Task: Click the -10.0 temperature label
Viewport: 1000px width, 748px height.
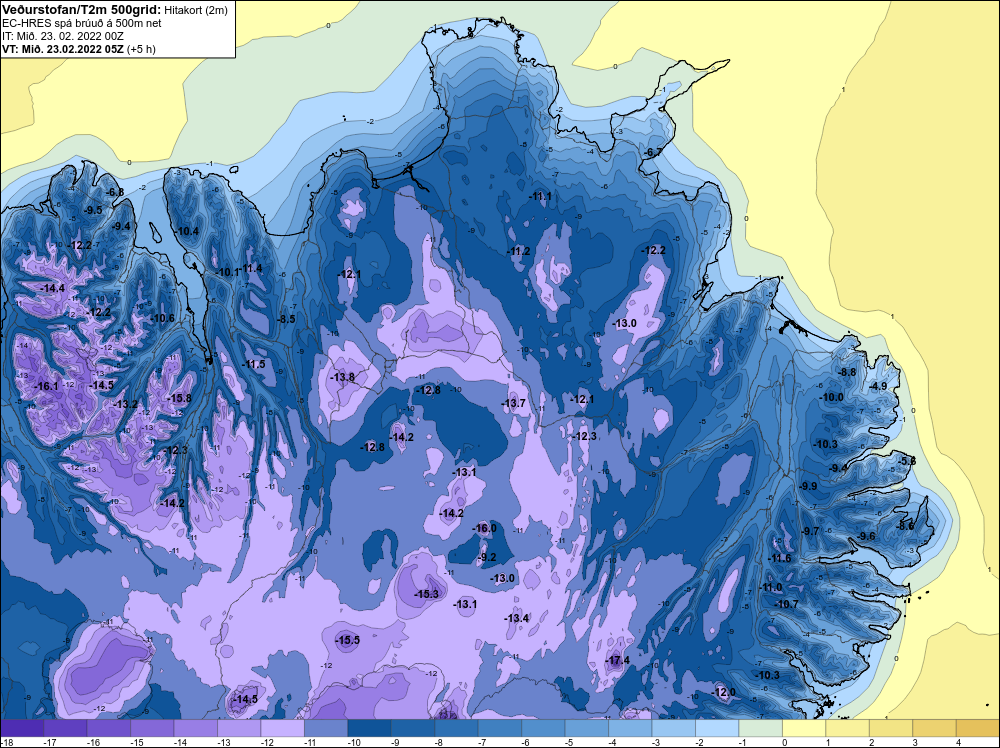Action: pos(831,397)
